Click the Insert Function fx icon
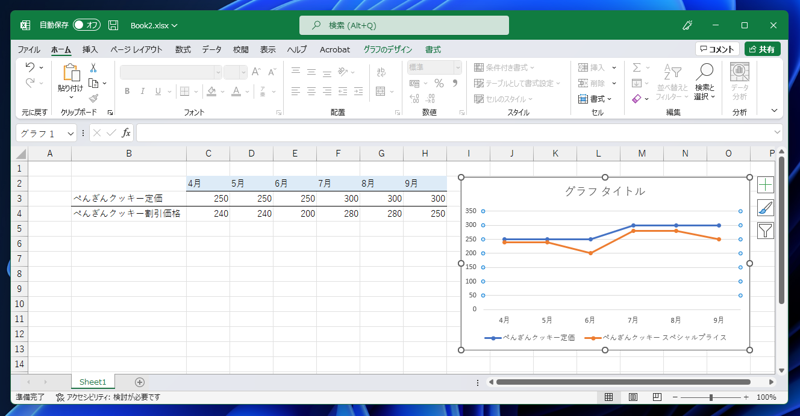Screen dimensions: 800x416 126,133
